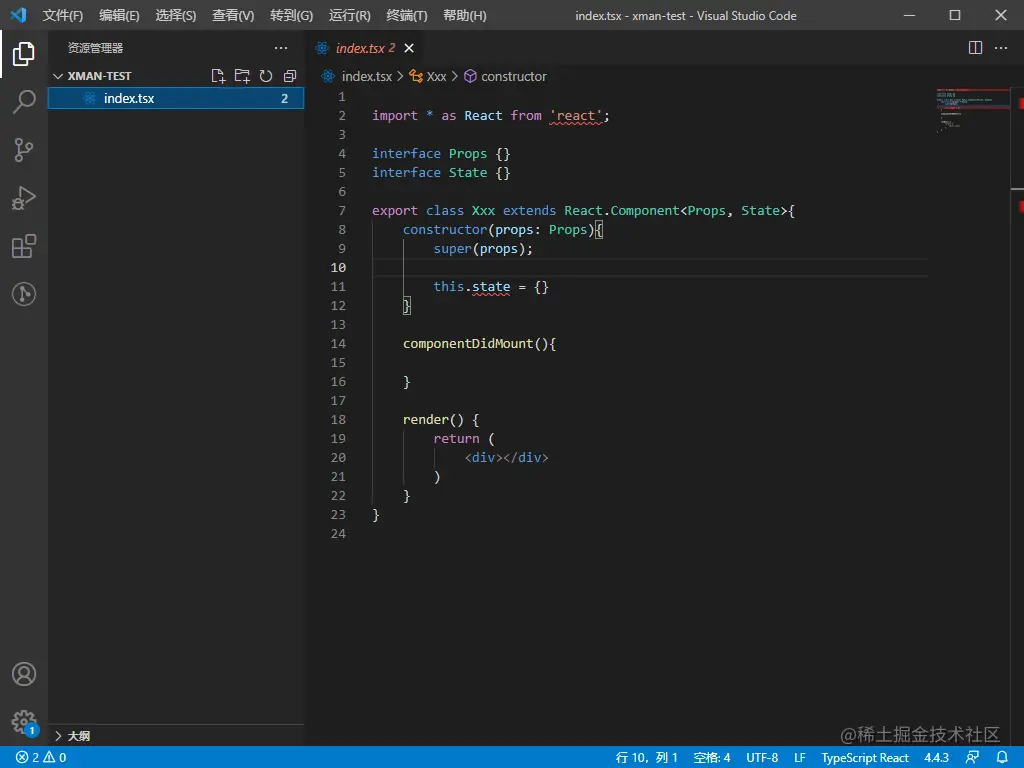Refresh the explorer file list
This screenshot has height=768, width=1024.
(266, 76)
